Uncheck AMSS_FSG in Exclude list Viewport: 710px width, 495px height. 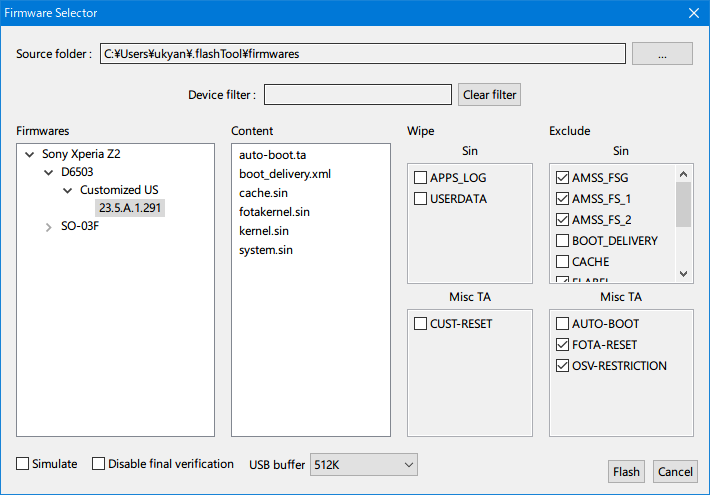[562, 178]
